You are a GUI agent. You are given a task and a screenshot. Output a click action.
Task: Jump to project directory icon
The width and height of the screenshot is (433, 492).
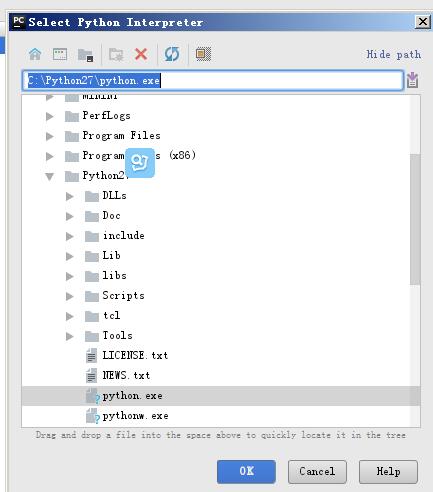coord(85,55)
